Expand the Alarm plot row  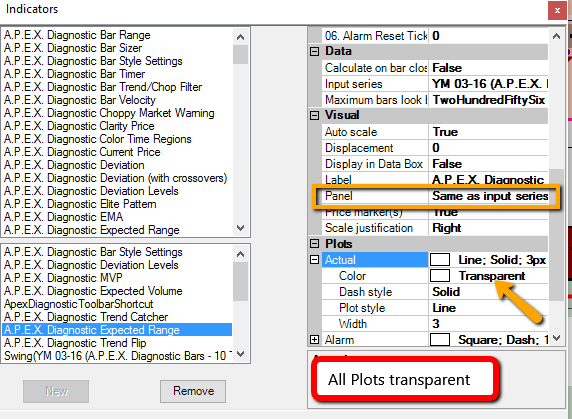[x=314, y=340]
